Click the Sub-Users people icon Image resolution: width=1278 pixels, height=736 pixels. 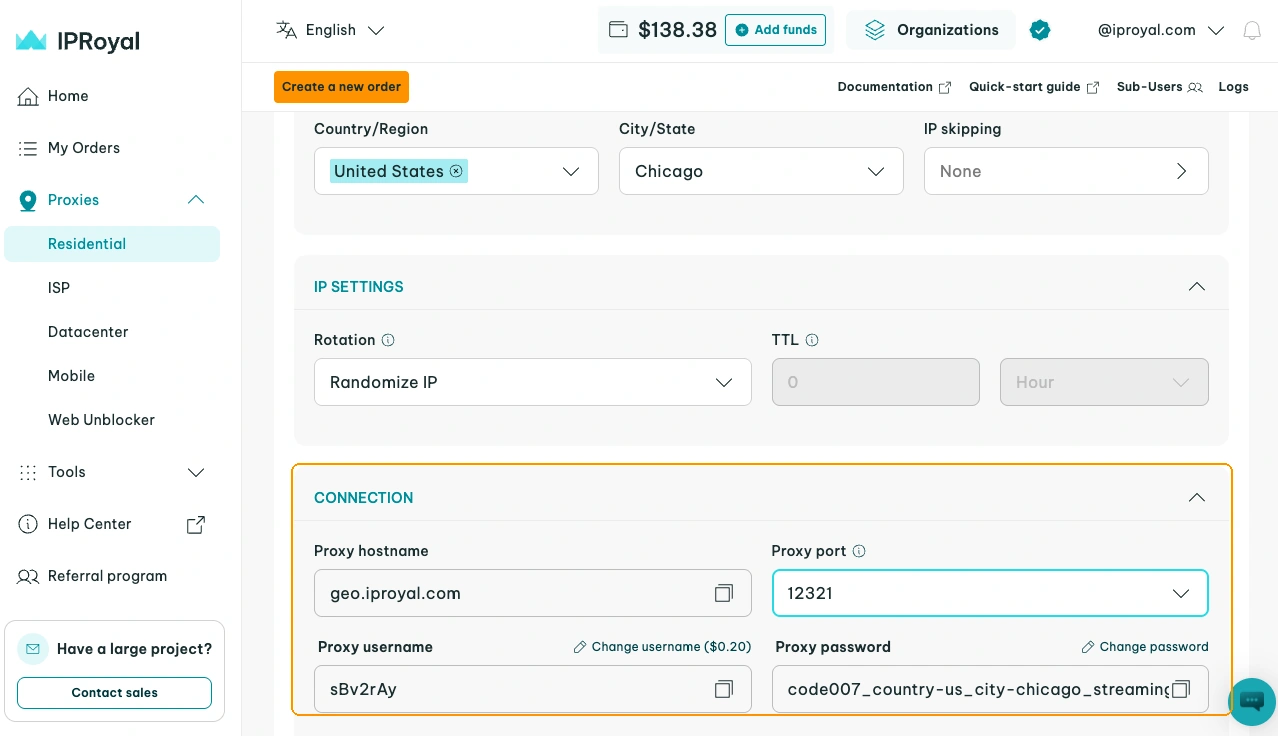click(1195, 87)
